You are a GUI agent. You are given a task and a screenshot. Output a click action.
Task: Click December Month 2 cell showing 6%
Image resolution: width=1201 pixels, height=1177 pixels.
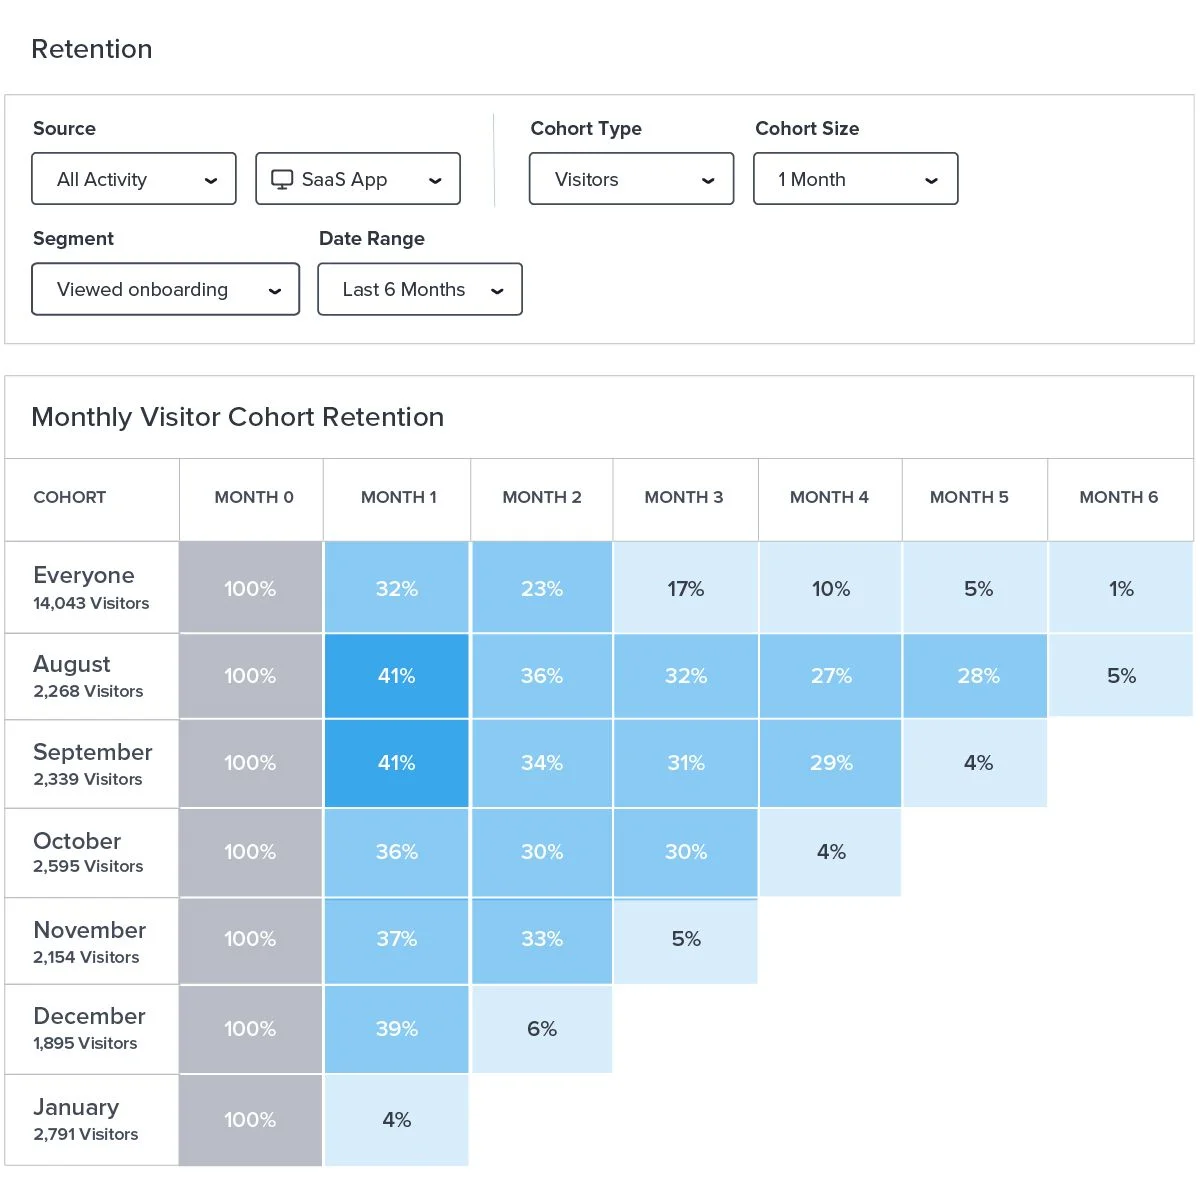pyautogui.click(x=542, y=1029)
